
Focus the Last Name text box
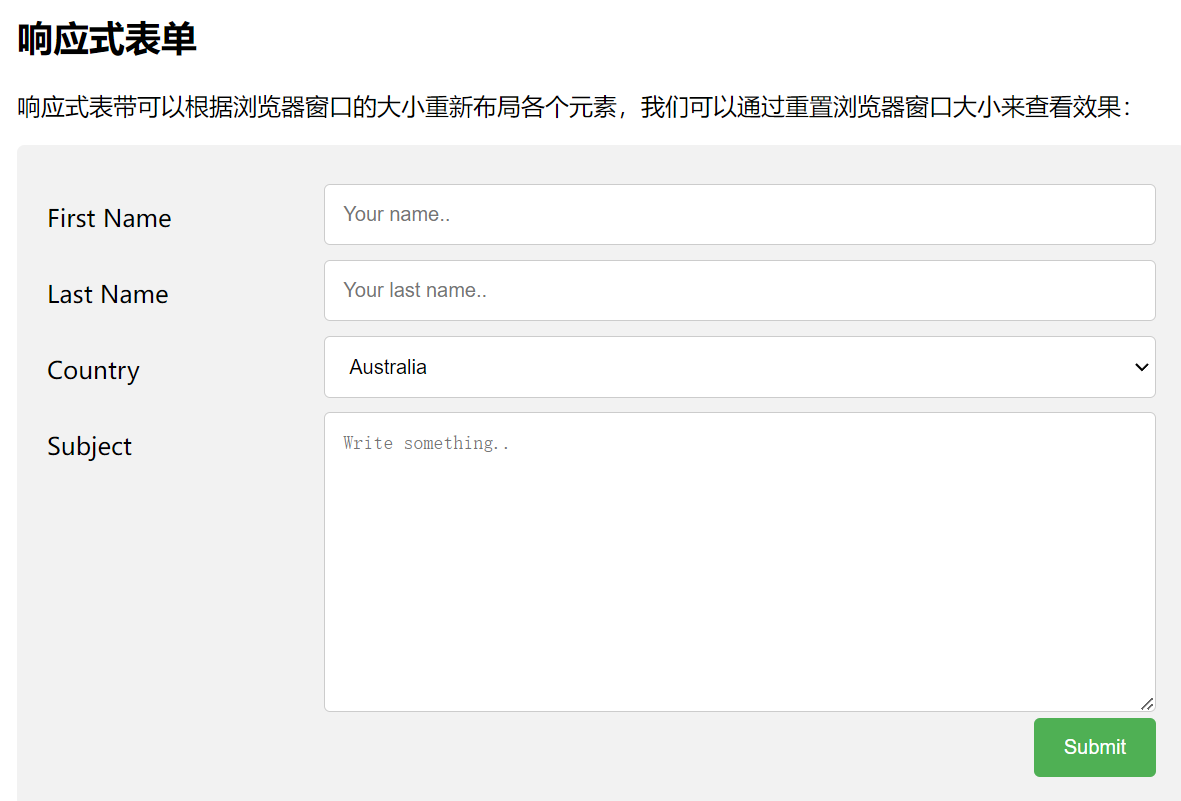click(740, 291)
